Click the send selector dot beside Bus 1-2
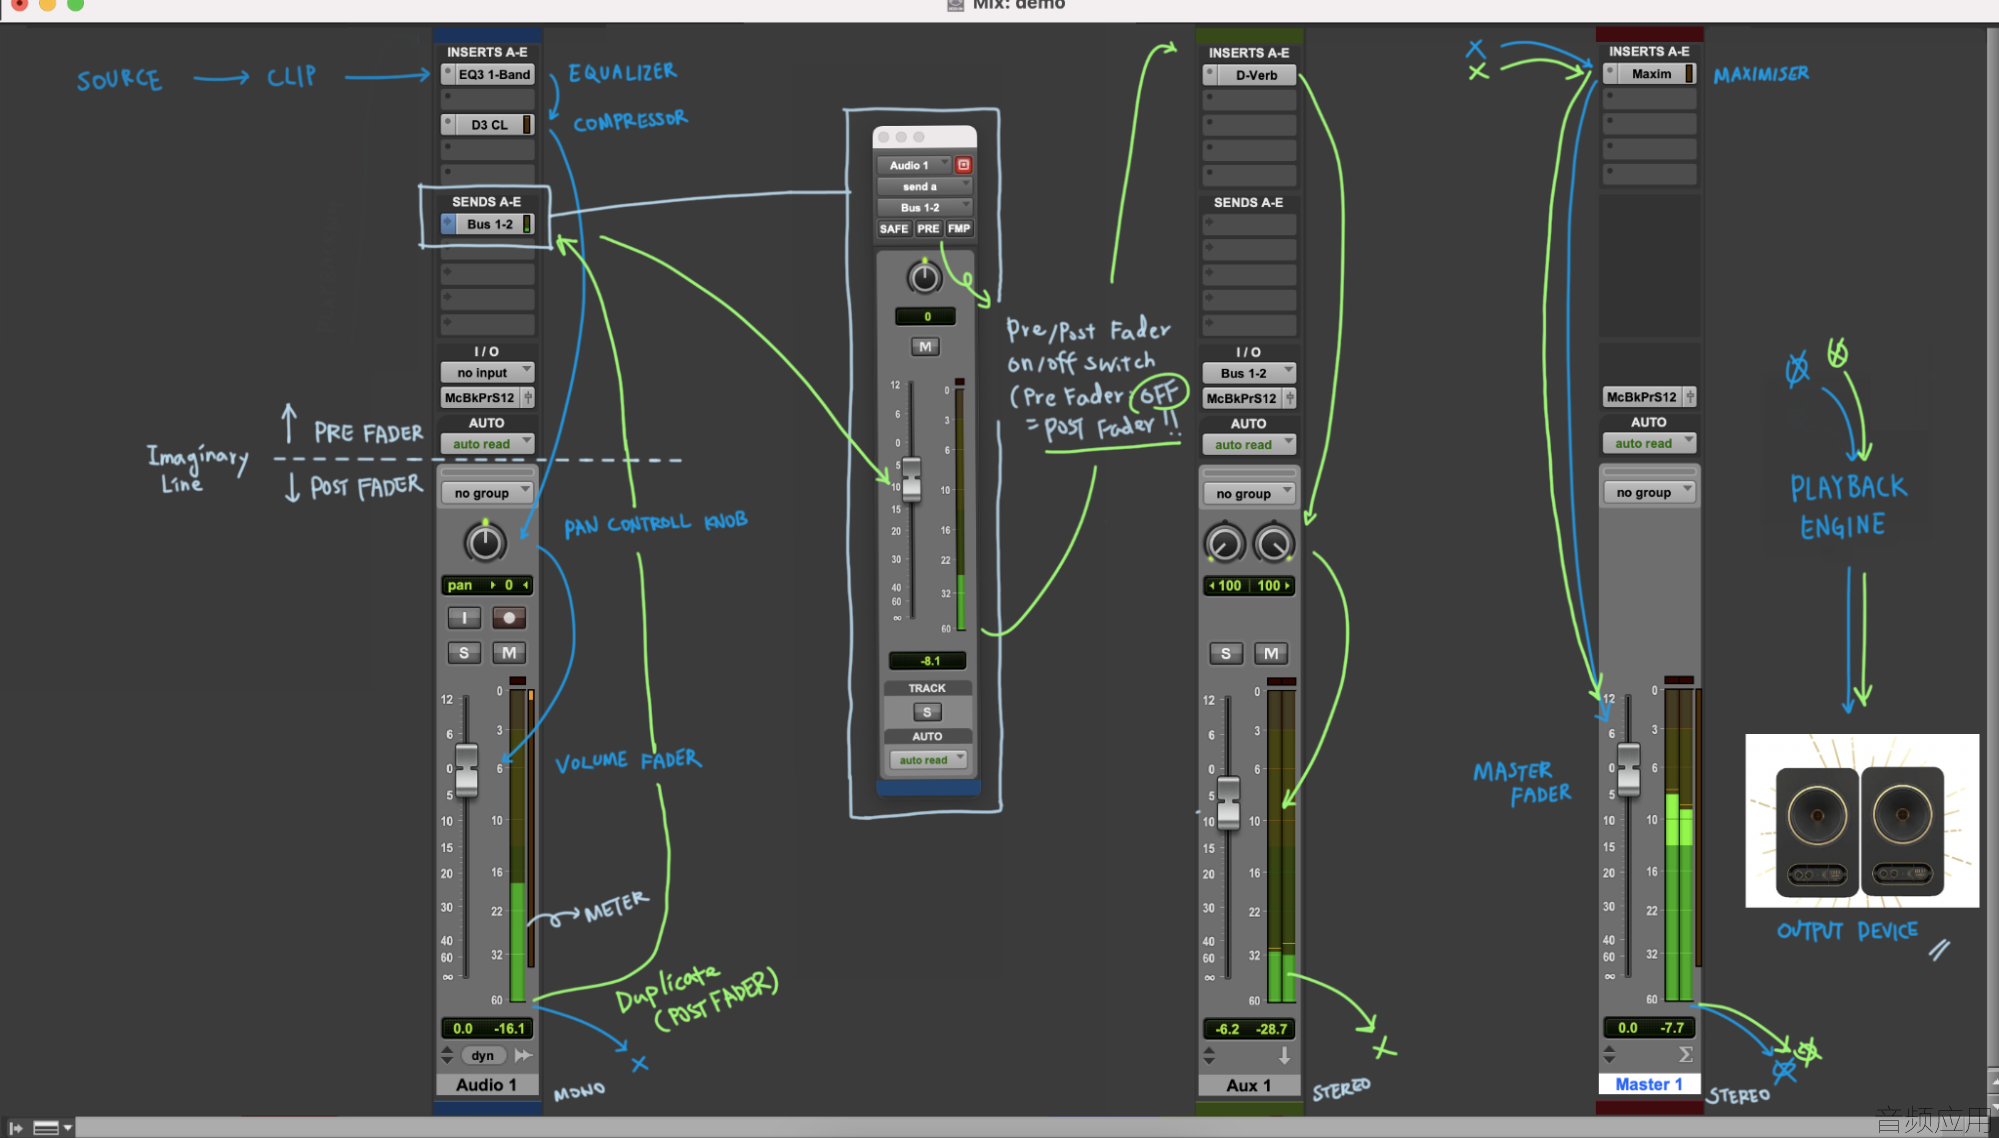The width and height of the screenshot is (1999, 1139). coord(449,224)
